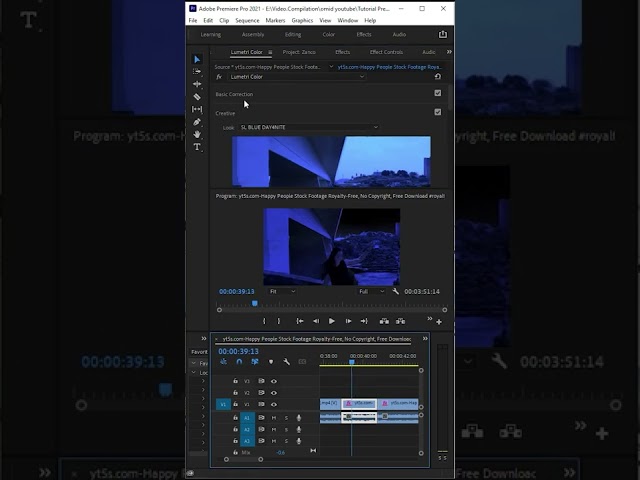640x480 pixels.
Task: Click the V1 source patch button
Action: [223, 404]
